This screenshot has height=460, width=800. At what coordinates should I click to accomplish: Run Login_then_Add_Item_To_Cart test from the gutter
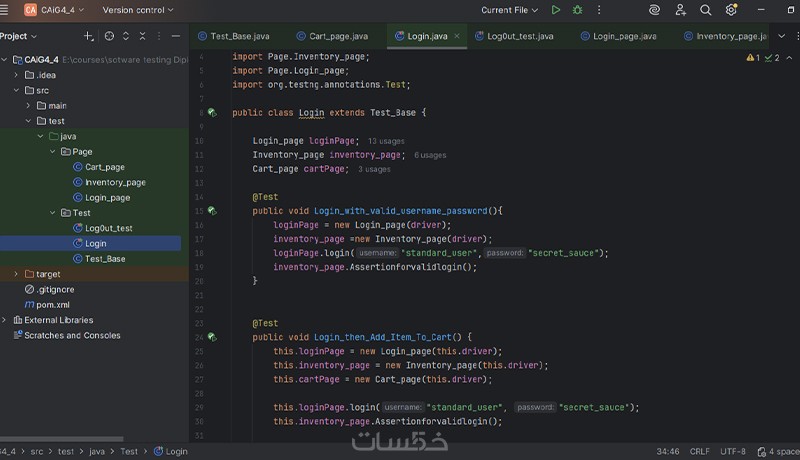click(212, 337)
